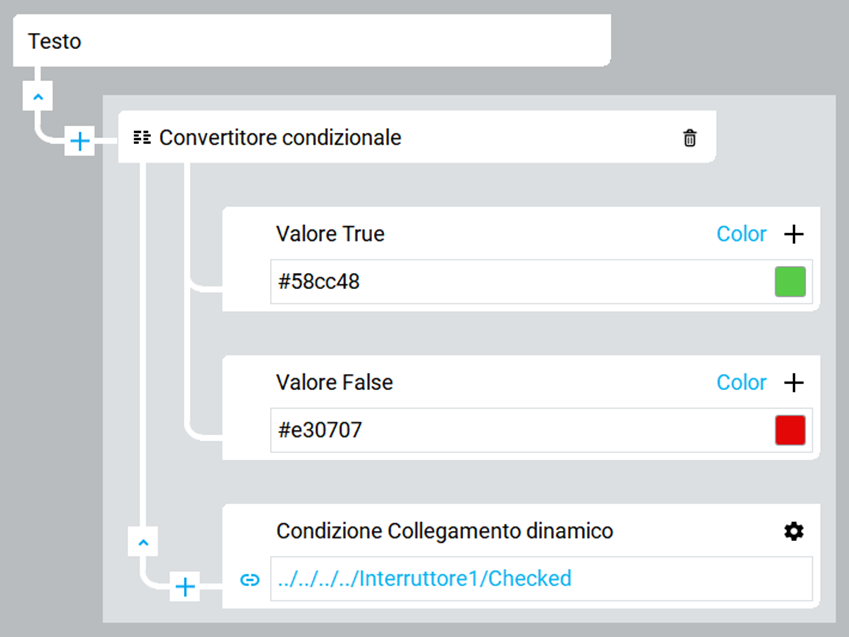The image size is (849, 637).
Task: Open the green #58cc48 color swatch
Action: pyautogui.click(x=790, y=282)
